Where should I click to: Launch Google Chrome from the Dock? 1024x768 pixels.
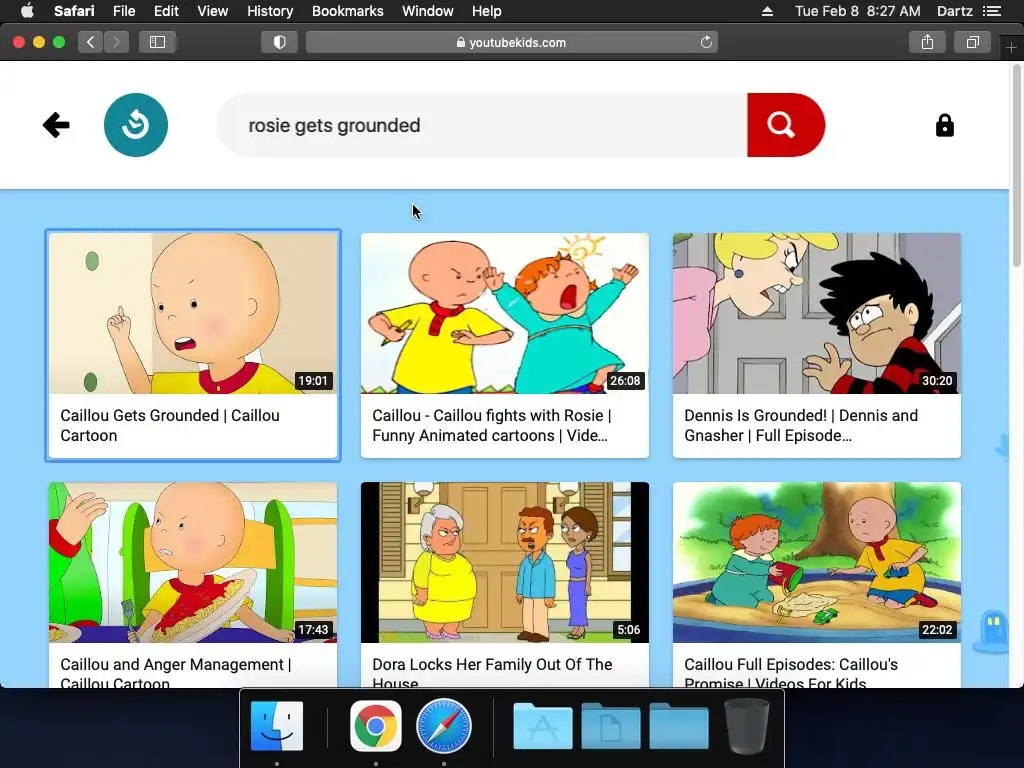(x=376, y=726)
